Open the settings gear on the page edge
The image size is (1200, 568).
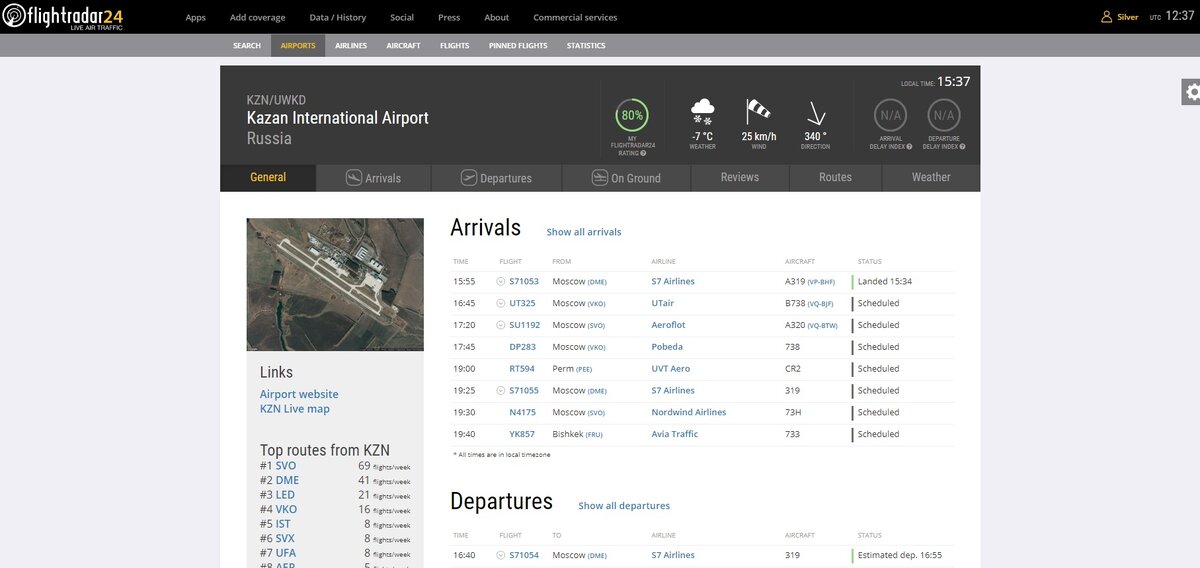click(1191, 92)
